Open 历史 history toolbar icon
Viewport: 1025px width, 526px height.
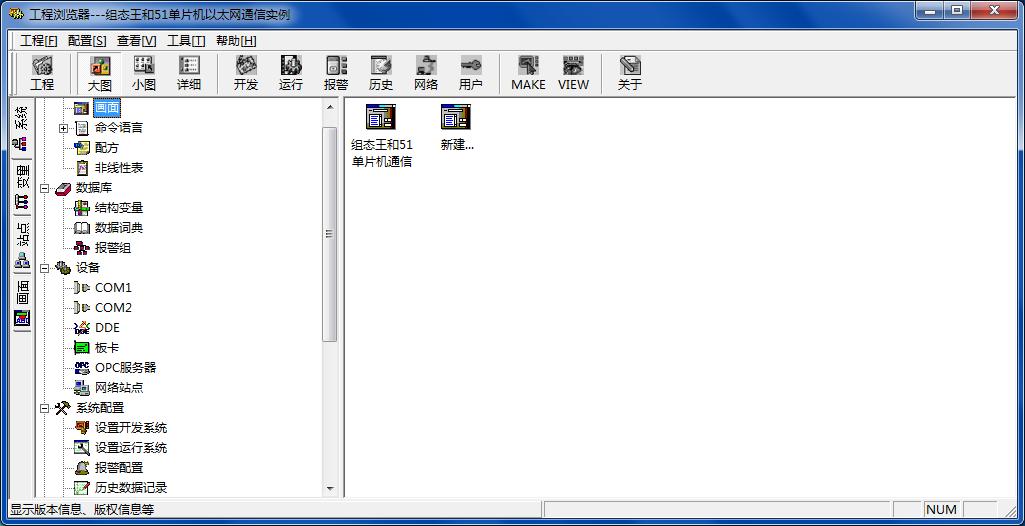[381, 73]
